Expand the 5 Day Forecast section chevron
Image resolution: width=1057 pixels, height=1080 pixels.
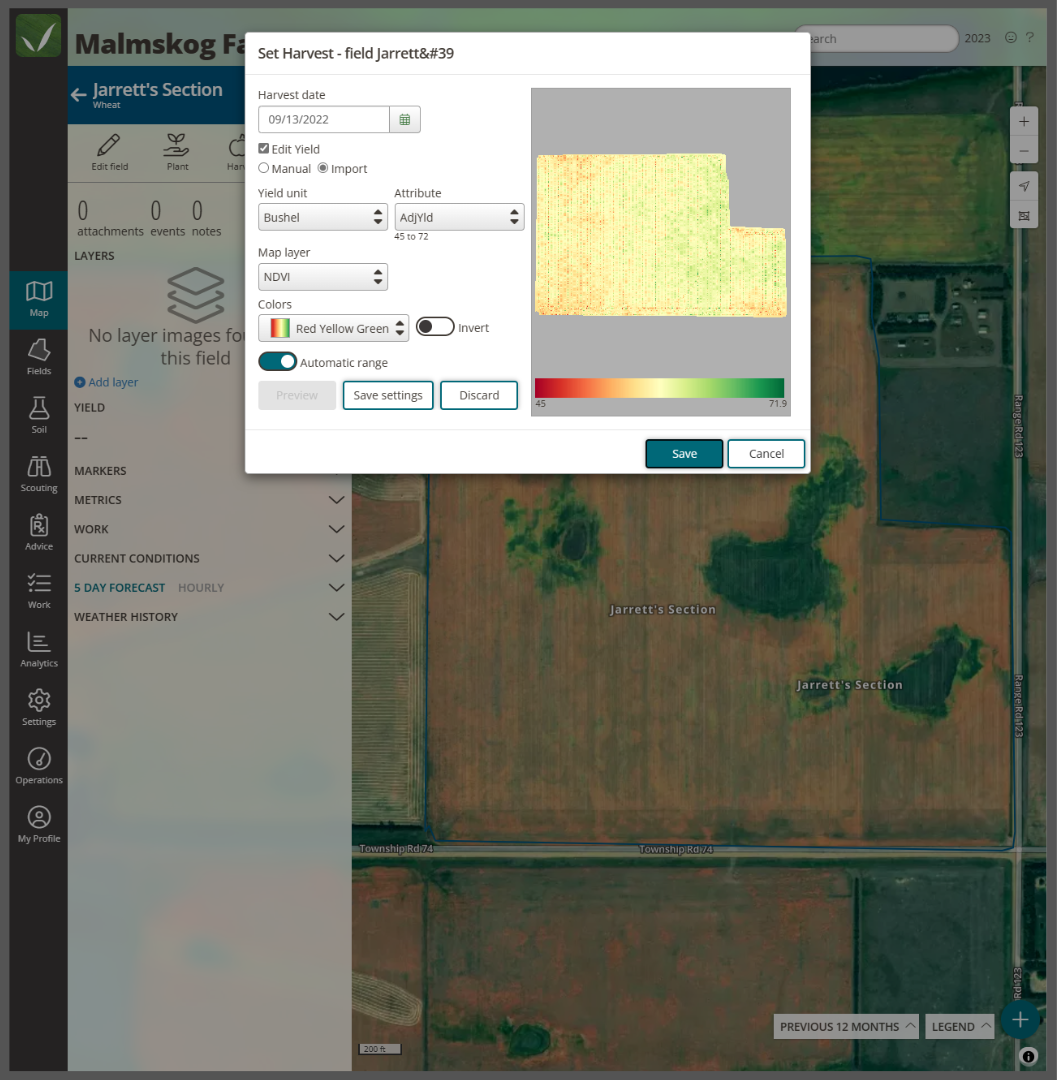tap(336, 588)
